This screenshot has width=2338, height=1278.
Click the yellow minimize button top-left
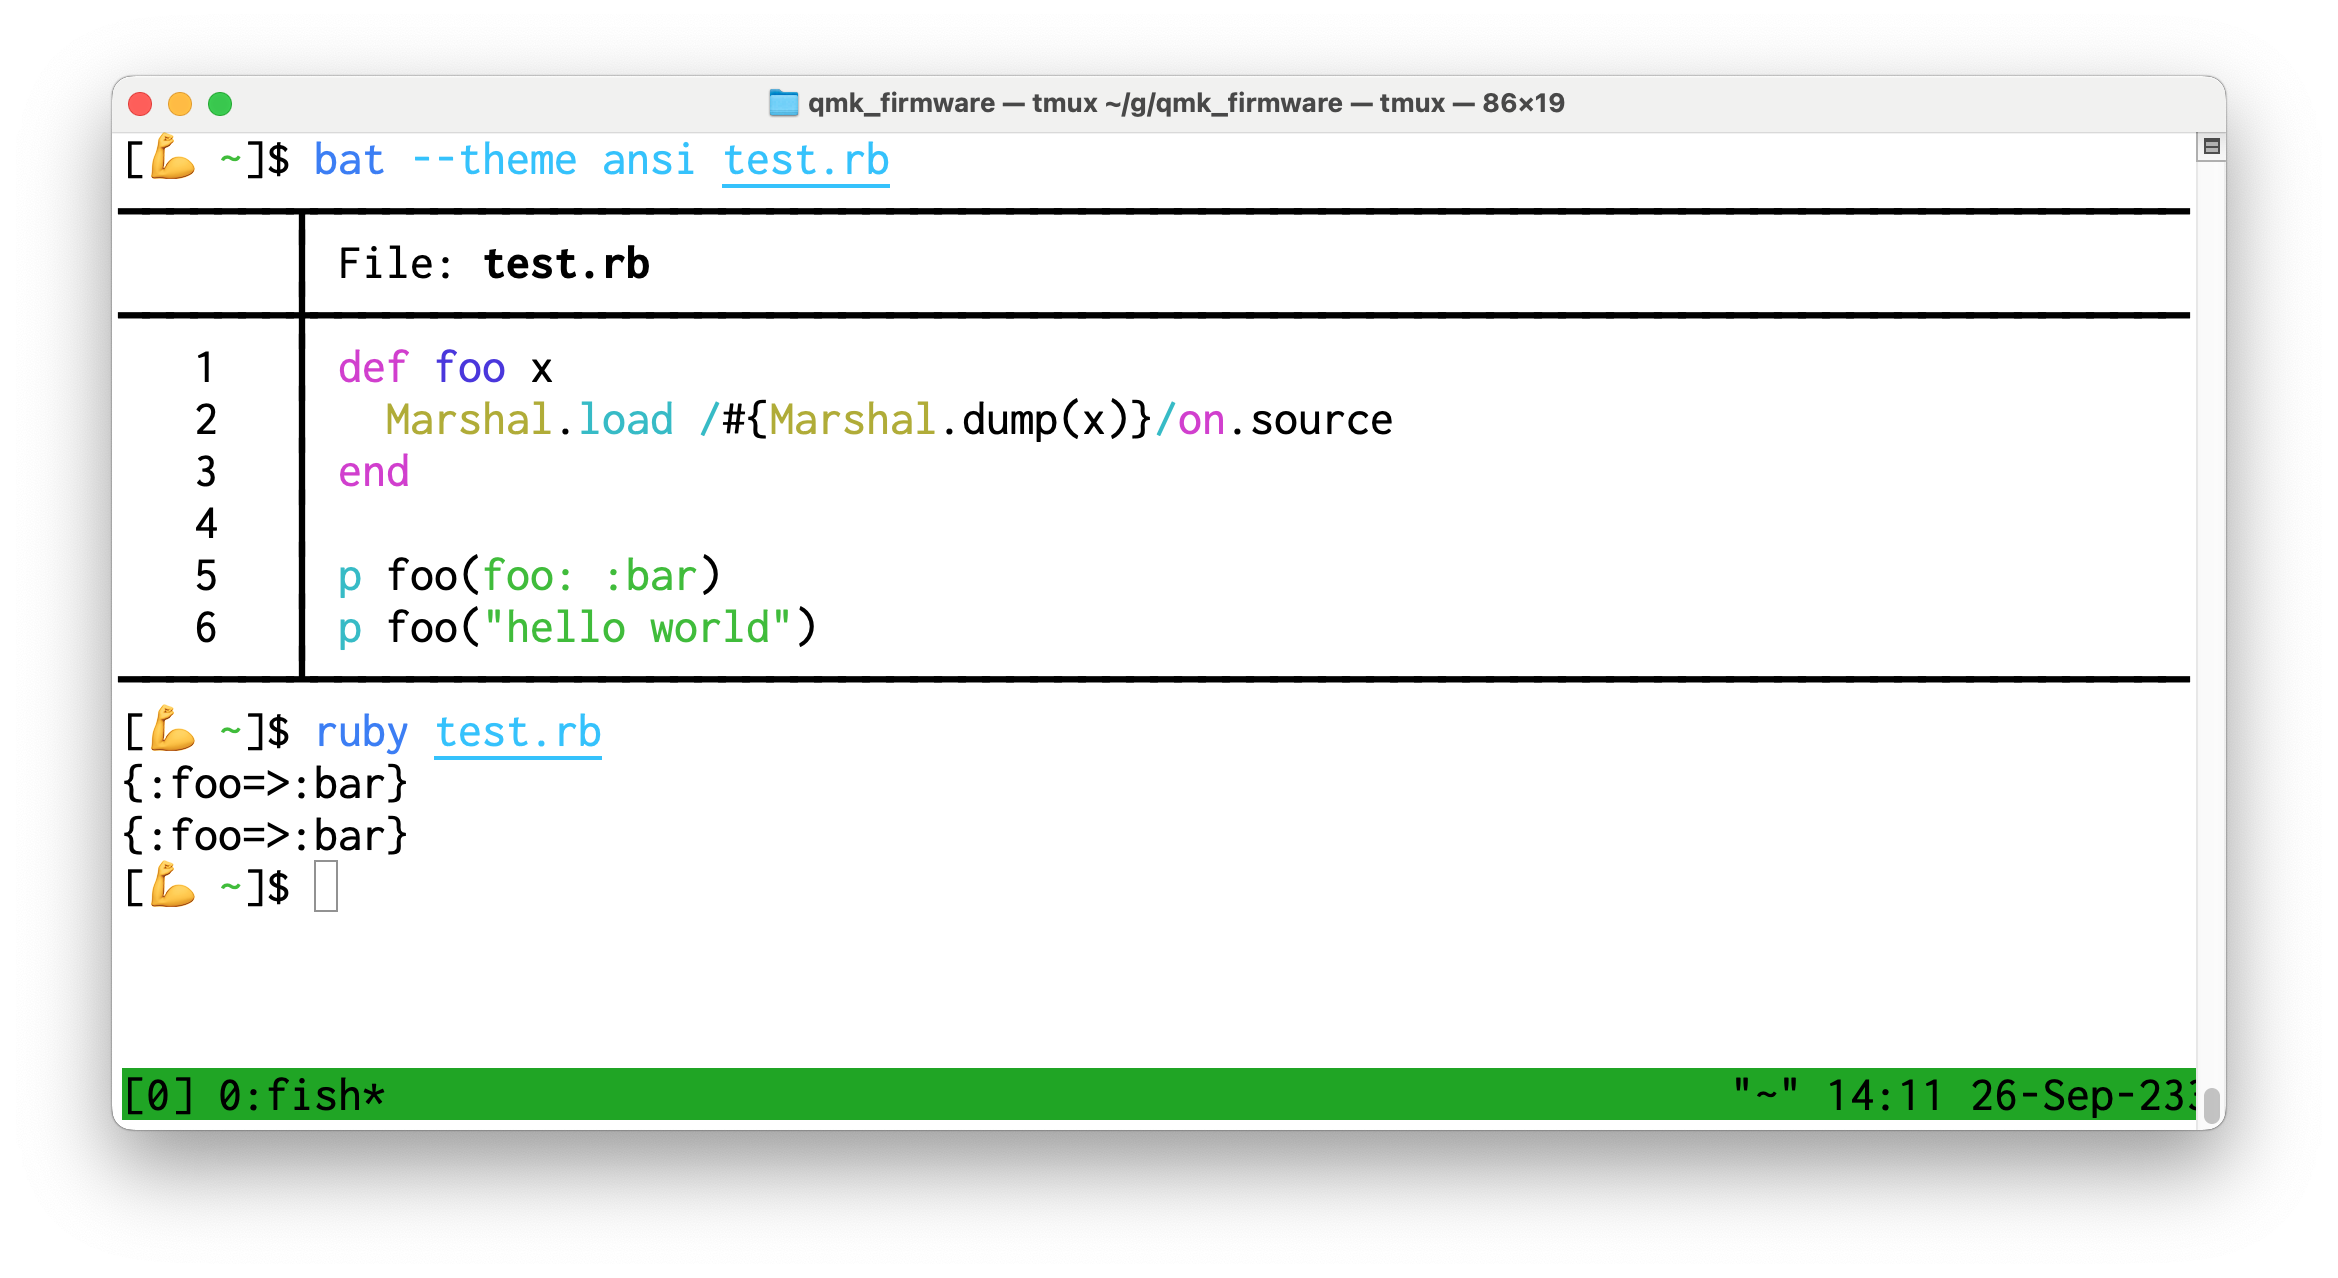[x=178, y=104]
